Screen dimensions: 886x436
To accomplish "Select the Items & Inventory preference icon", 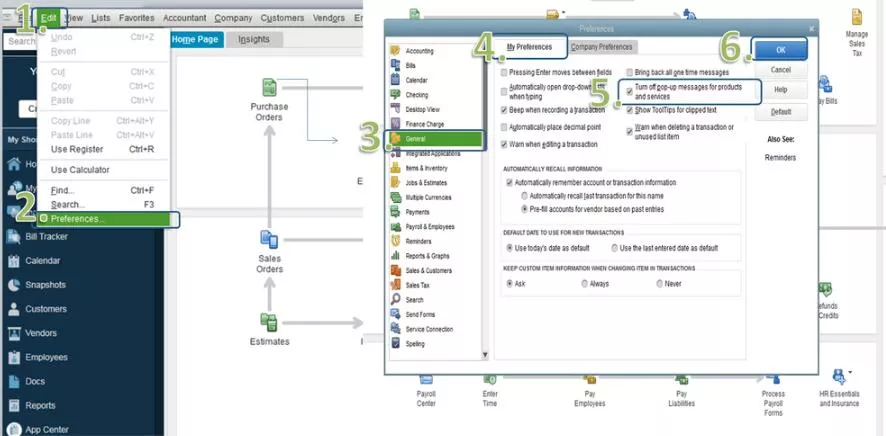I will point(396,168).
